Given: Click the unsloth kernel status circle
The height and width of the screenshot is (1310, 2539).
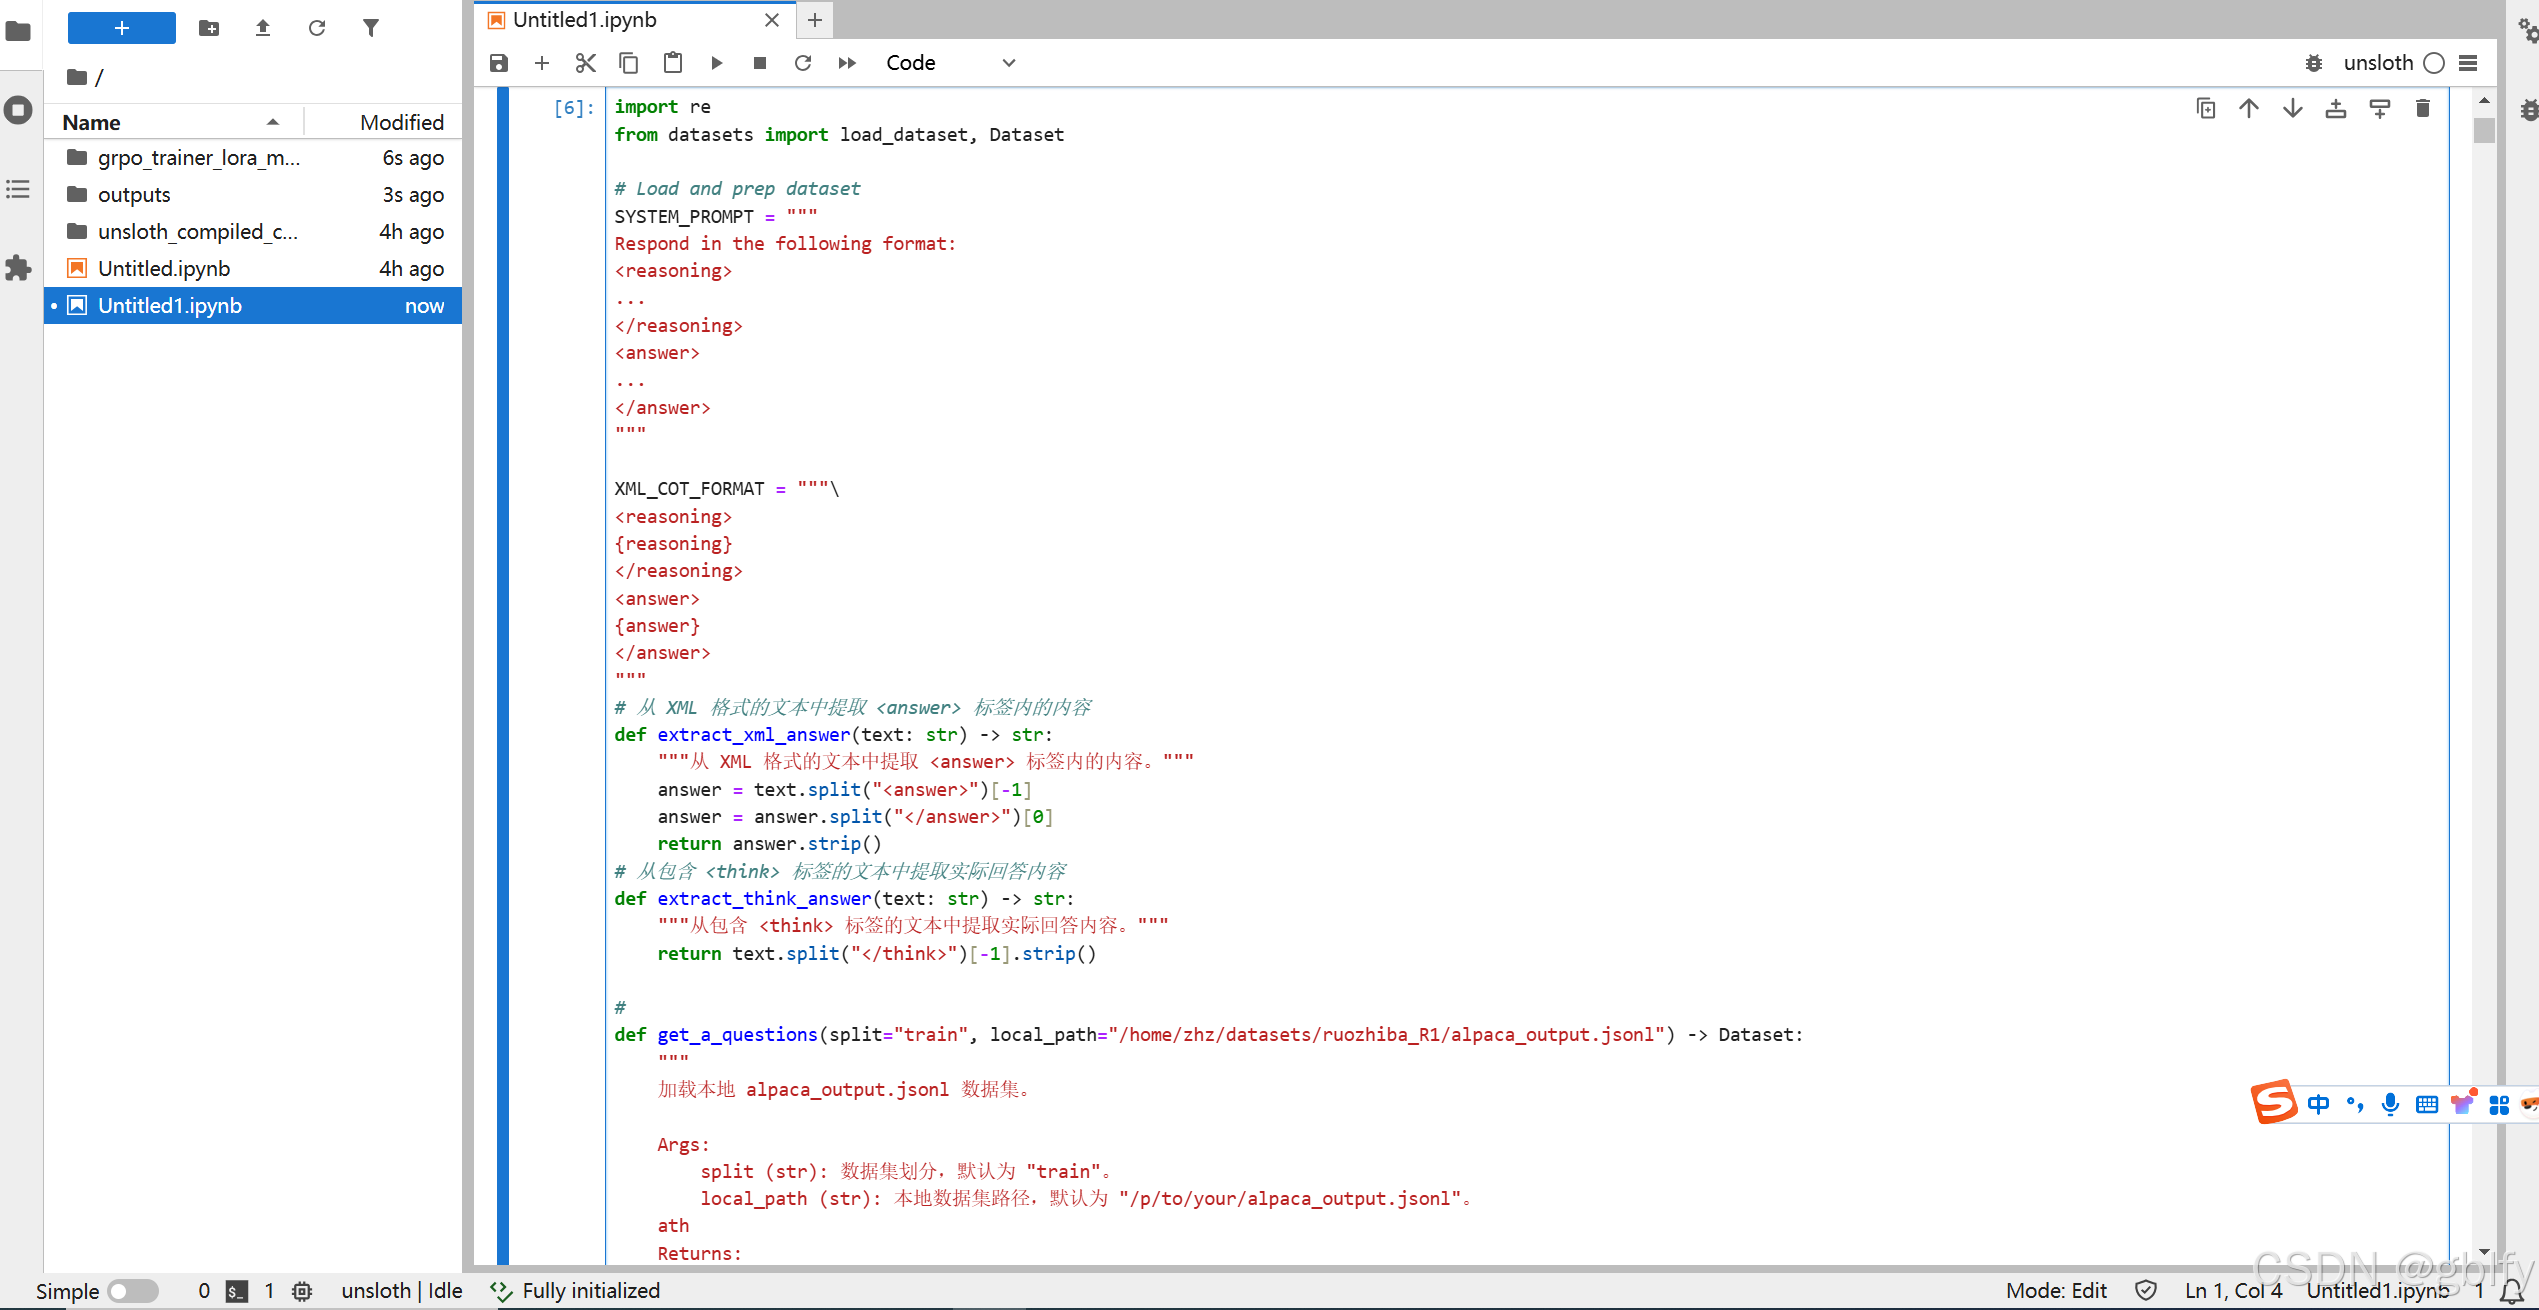Looking at the screenshot, I should pos(2435,63).
